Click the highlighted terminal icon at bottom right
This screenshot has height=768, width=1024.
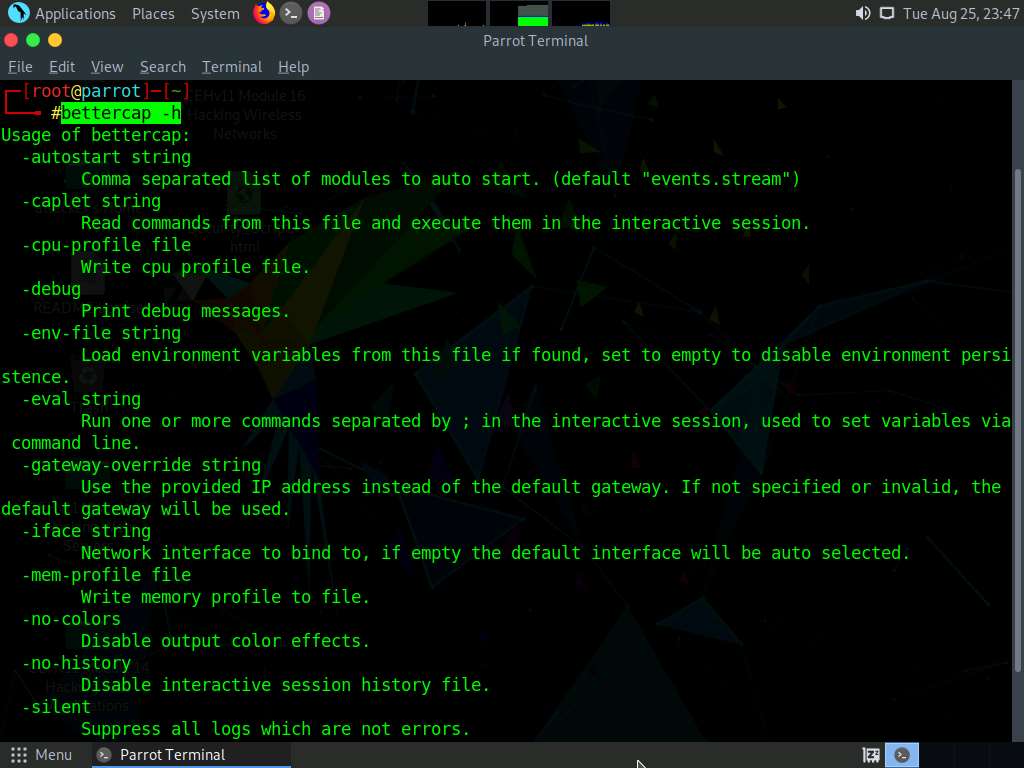902,755
